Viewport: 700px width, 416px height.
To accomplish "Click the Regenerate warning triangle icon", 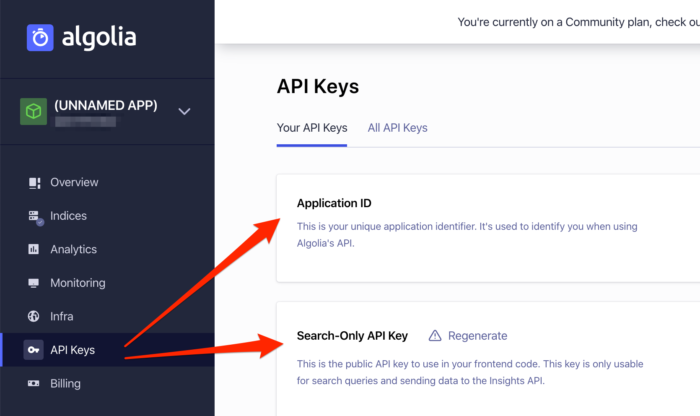I will coord(435,336).
